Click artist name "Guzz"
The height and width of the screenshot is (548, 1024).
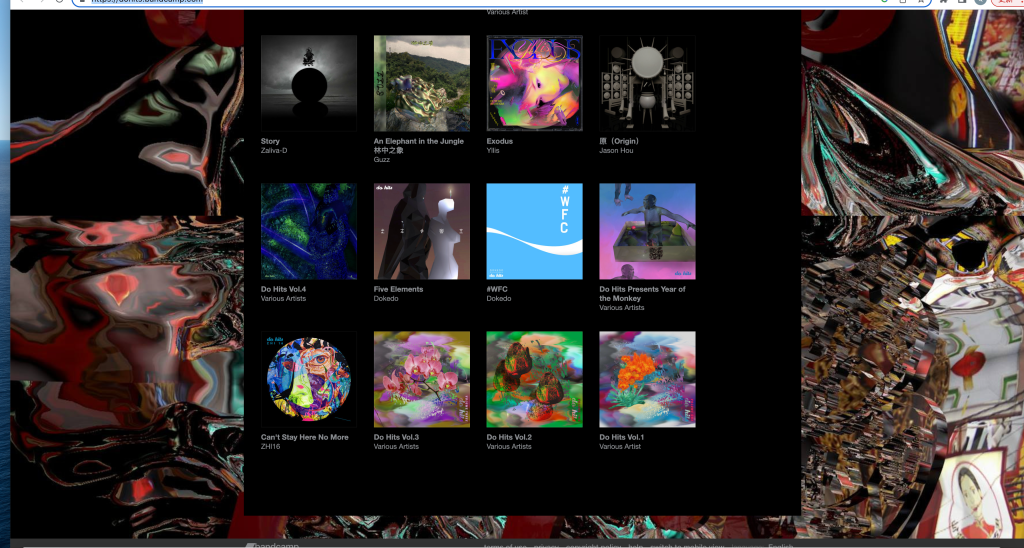tap(382, 159)
